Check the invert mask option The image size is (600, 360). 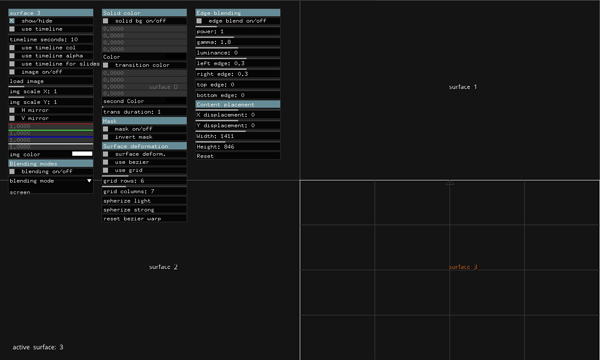[x=106, y=137]
